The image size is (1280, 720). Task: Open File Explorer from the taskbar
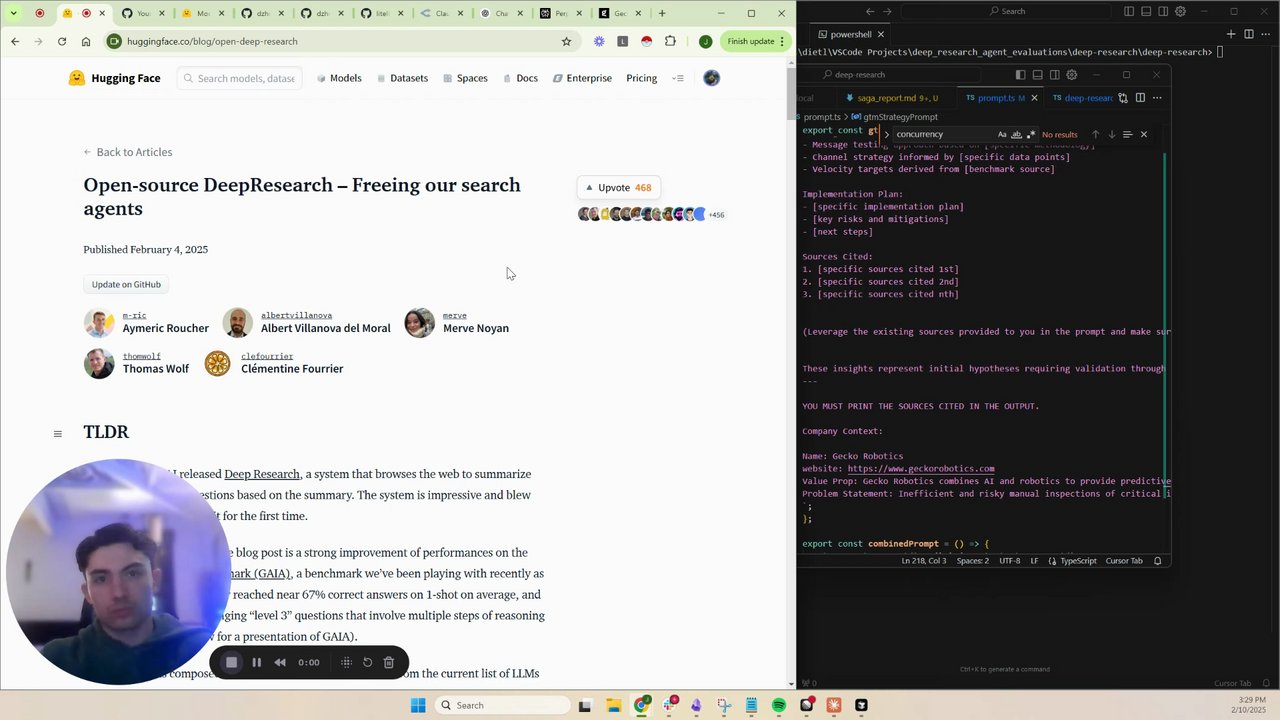pyautogui.click(x=613, y=705)
